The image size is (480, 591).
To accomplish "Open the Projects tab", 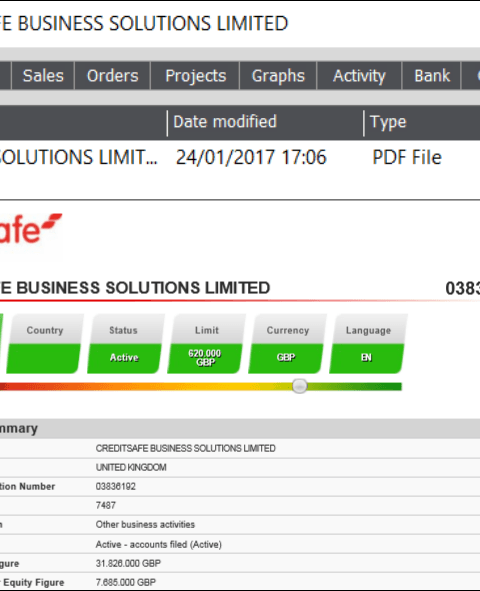I will [195, 76].
